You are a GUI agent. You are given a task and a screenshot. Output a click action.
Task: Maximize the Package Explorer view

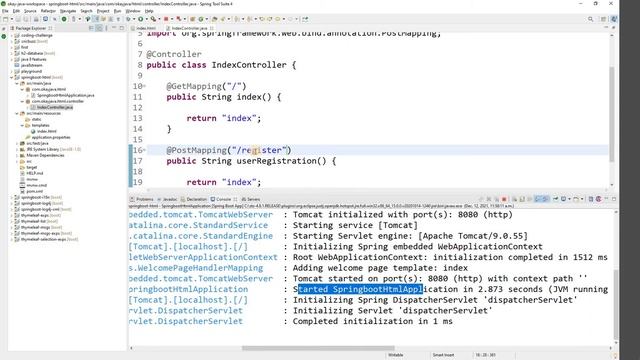click(122, 28)
